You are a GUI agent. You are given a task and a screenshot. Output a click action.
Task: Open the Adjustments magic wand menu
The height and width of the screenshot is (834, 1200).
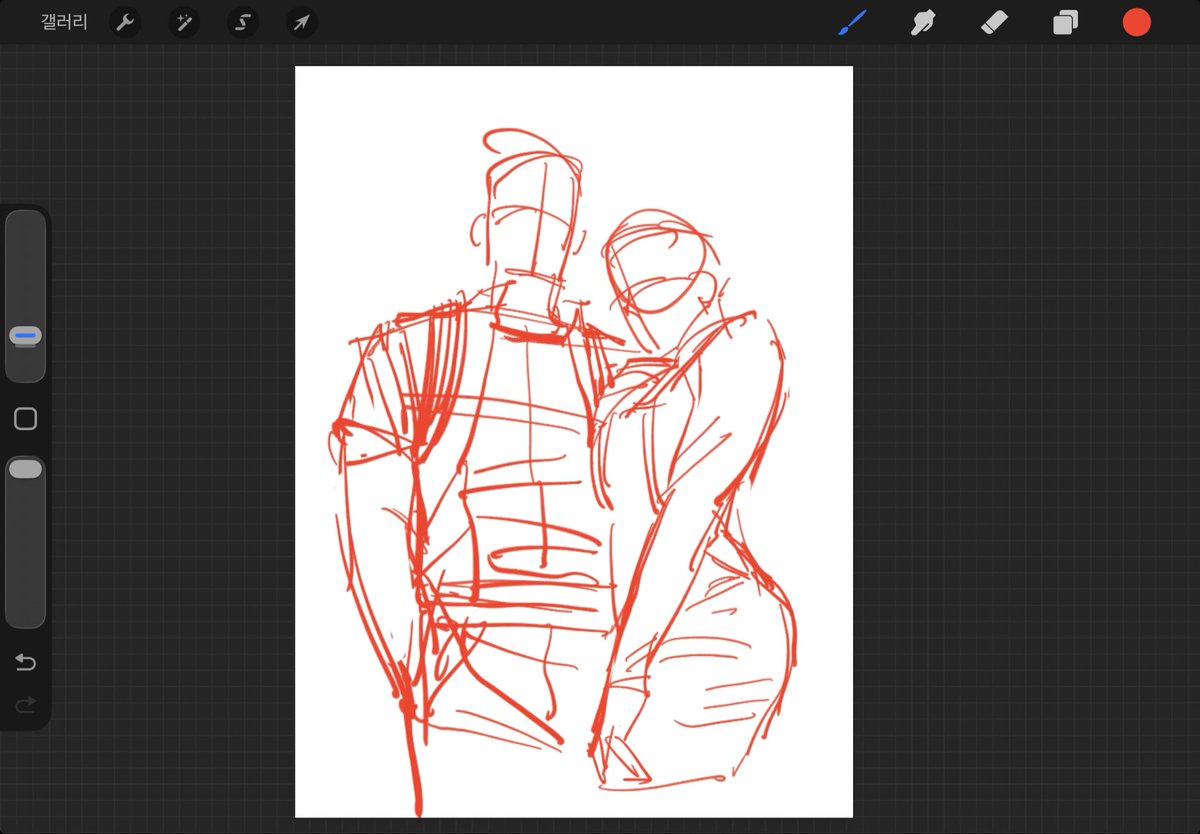coord(183,22)
